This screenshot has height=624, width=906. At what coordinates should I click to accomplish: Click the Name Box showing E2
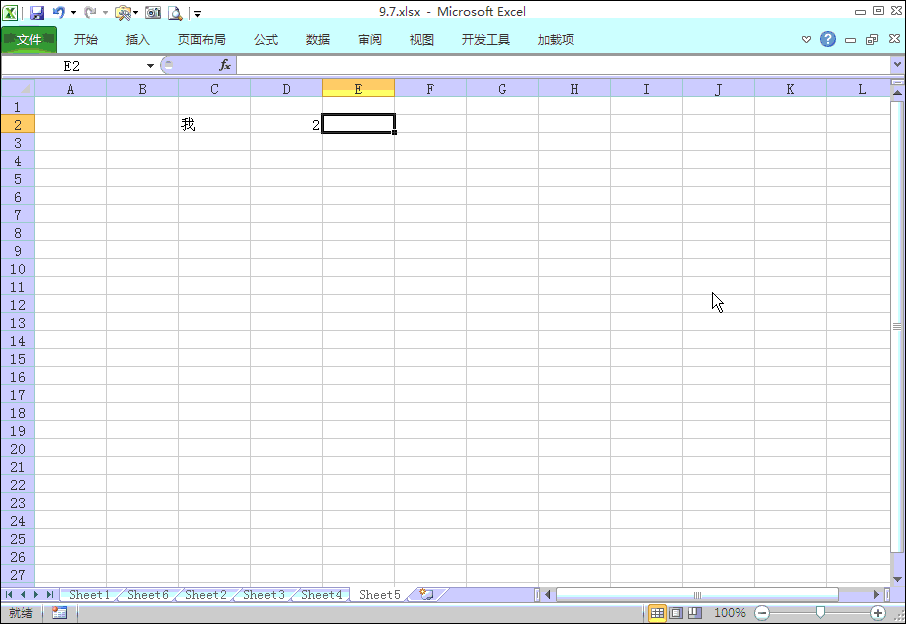(72, 66)
